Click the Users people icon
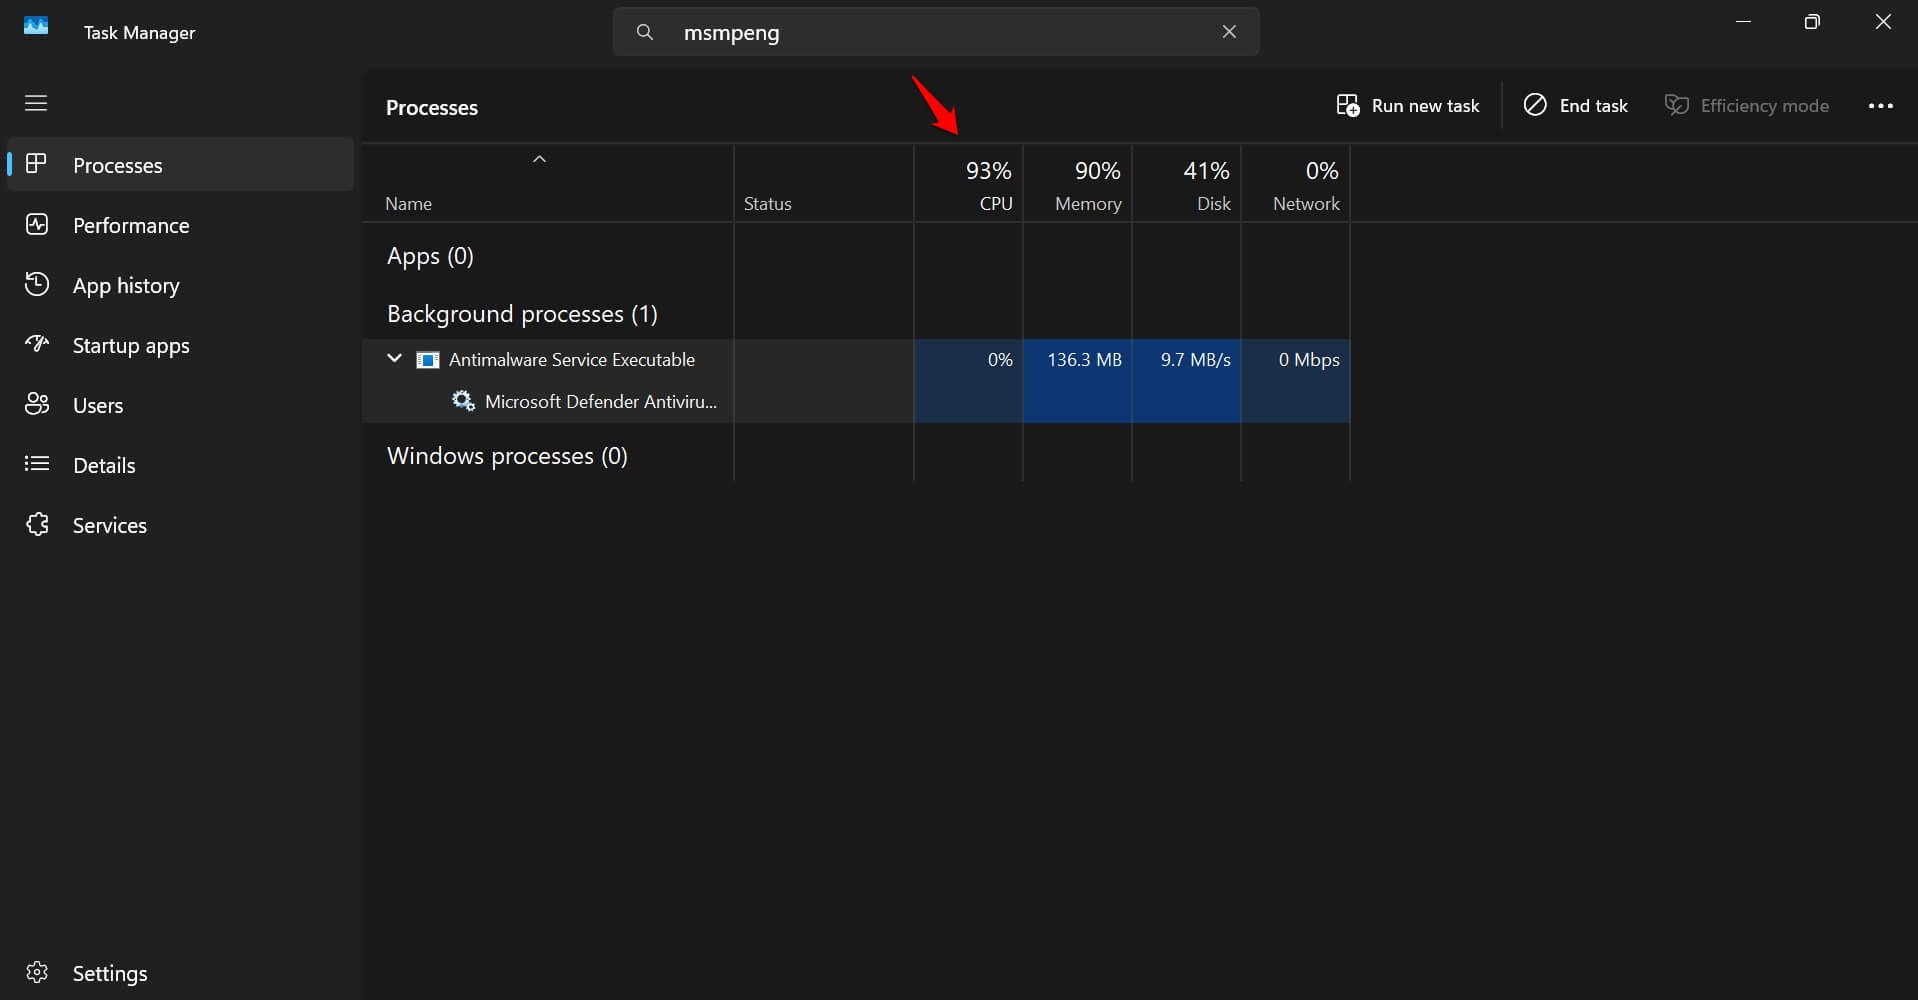1918x1000 pixels. click(x=37, y=404)
